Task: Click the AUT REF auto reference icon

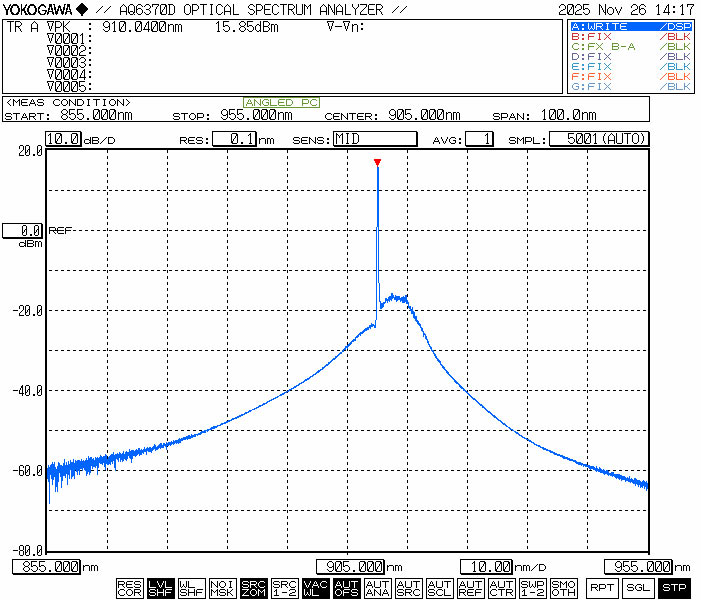Action: tap(470, 588)
